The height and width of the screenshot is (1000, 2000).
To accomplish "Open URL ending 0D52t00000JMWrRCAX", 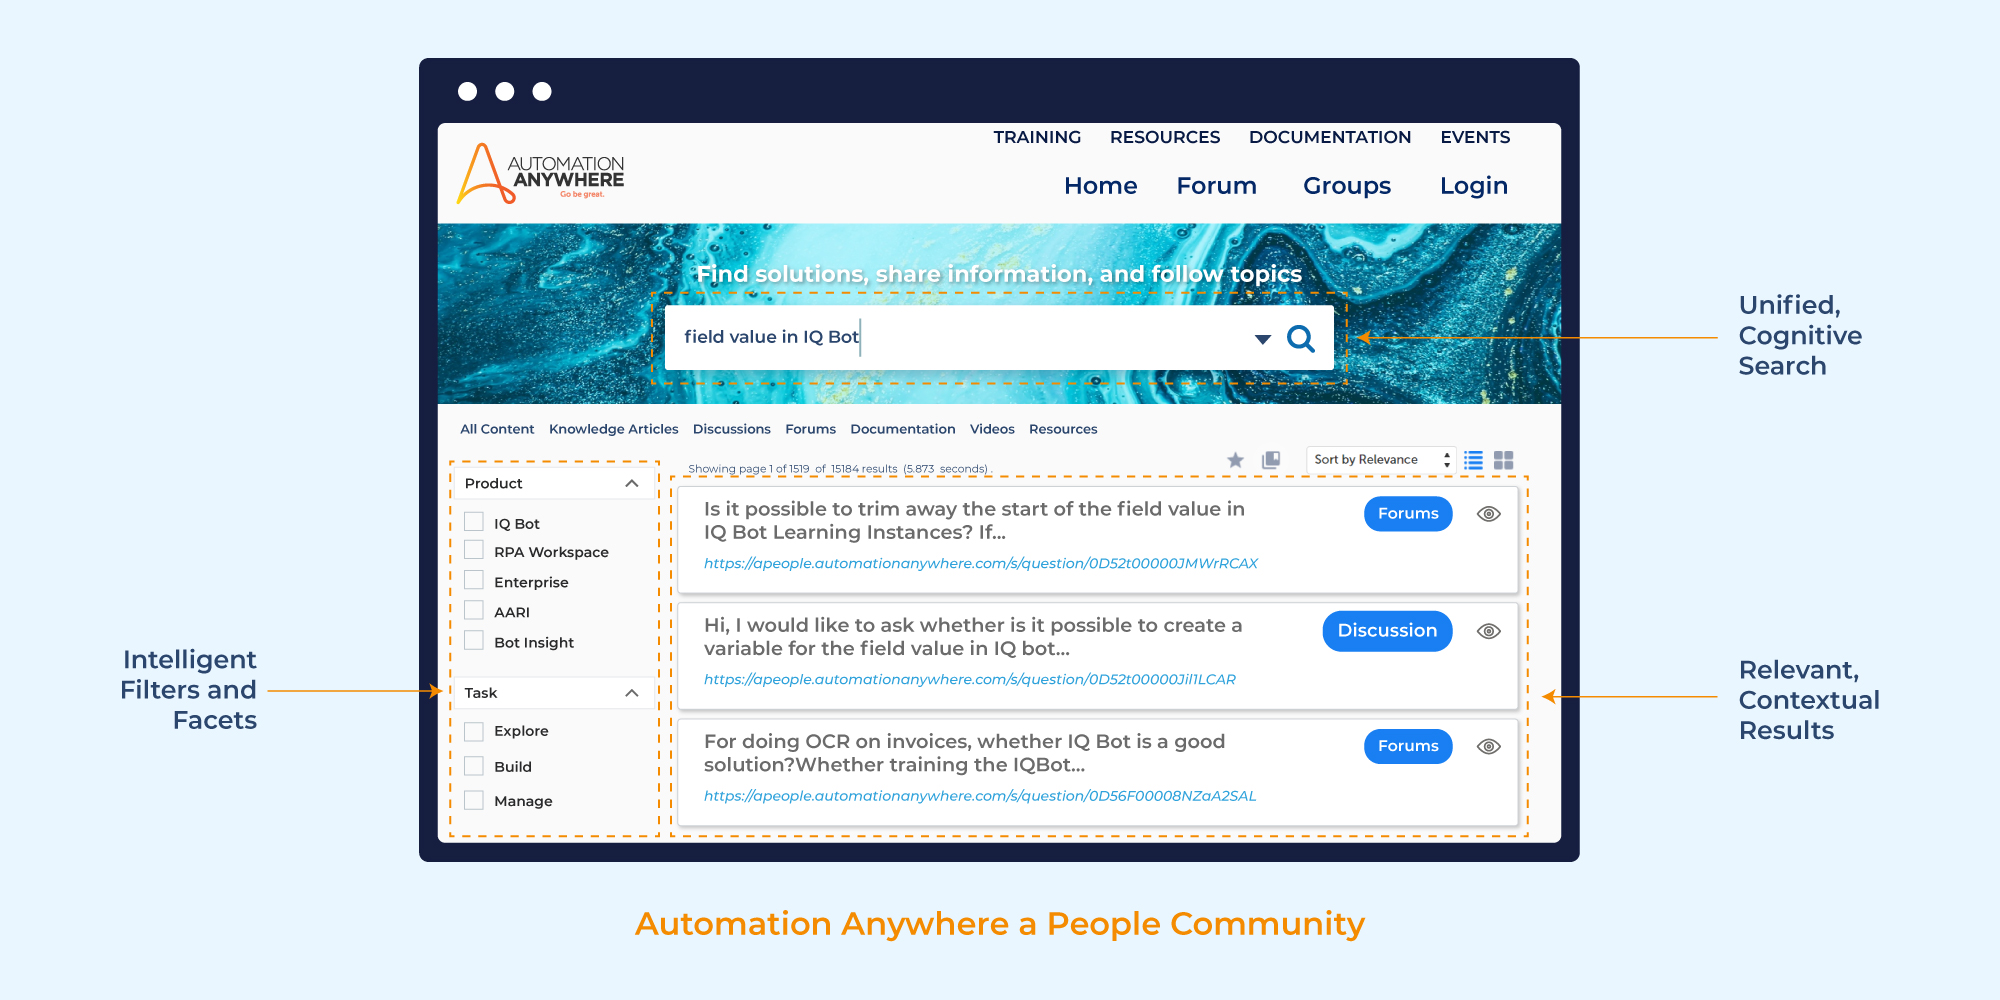I will (980, 563).
